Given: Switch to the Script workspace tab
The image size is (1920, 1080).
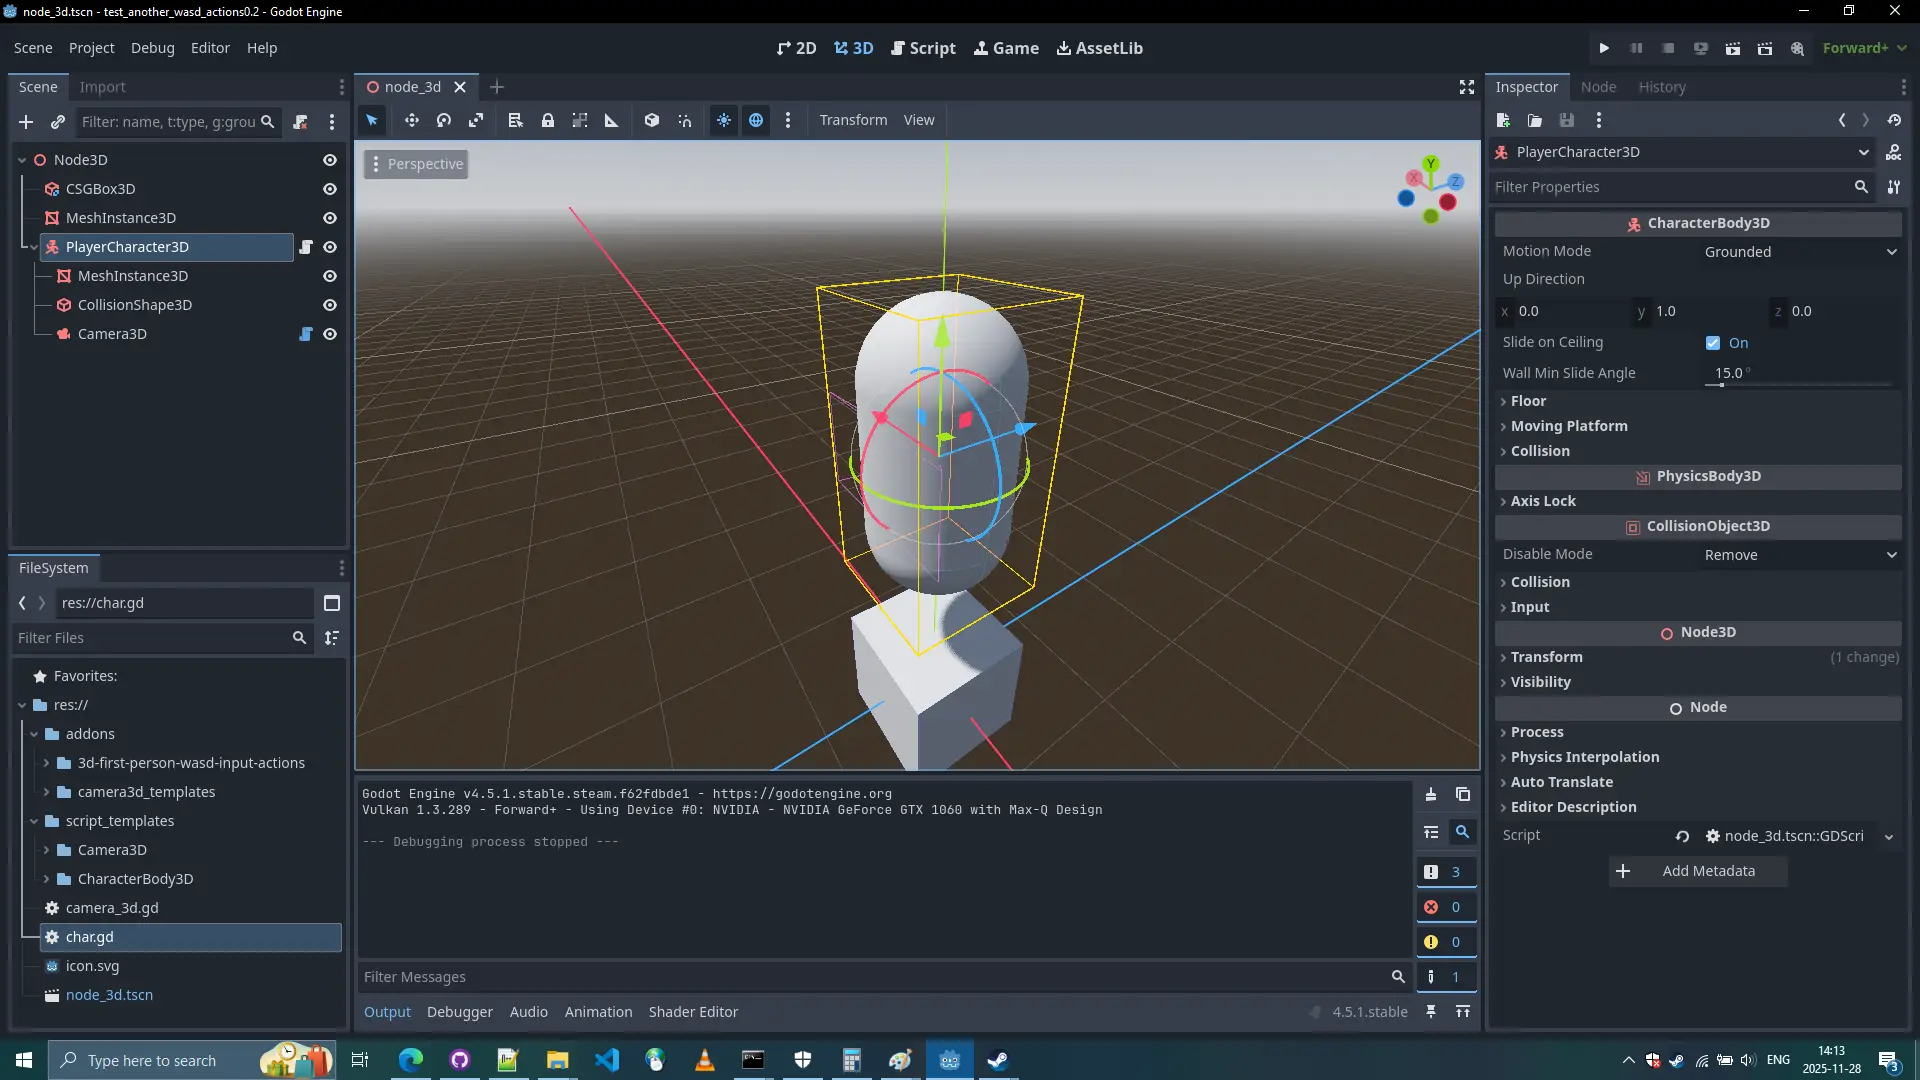Looking at the screenshot, I should [923, 47].
